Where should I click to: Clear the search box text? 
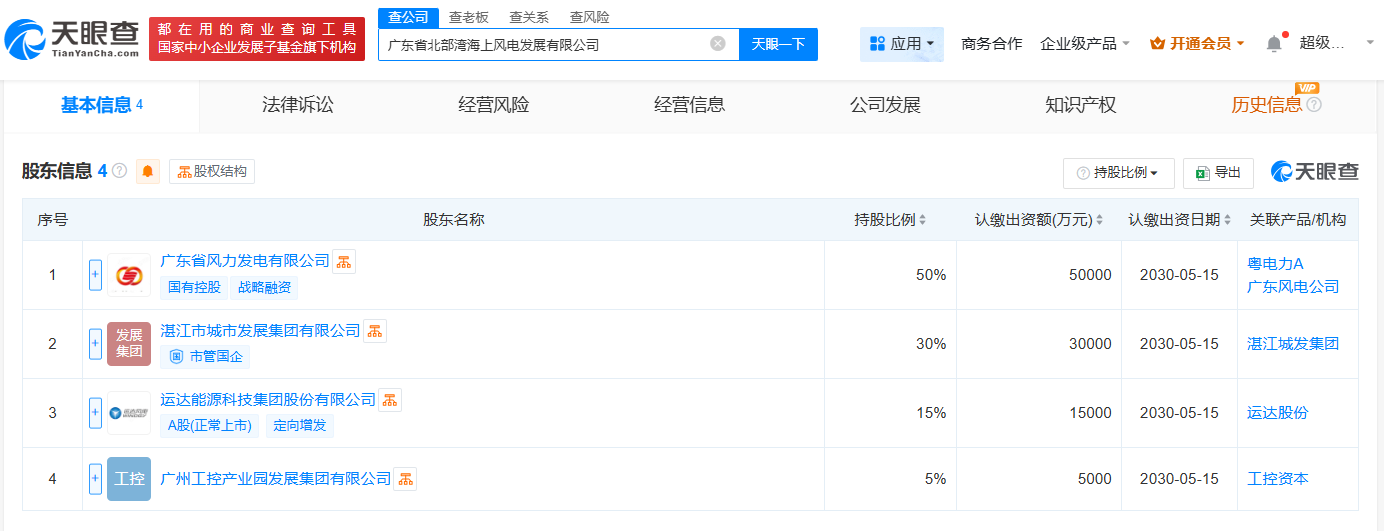718,44
